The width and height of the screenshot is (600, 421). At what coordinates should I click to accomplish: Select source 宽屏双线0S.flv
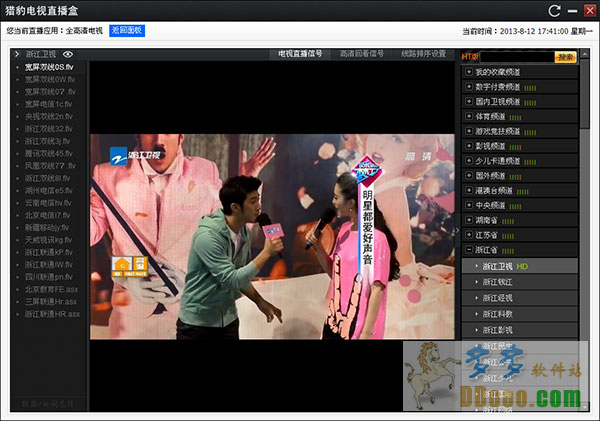(x=49, y=67)
